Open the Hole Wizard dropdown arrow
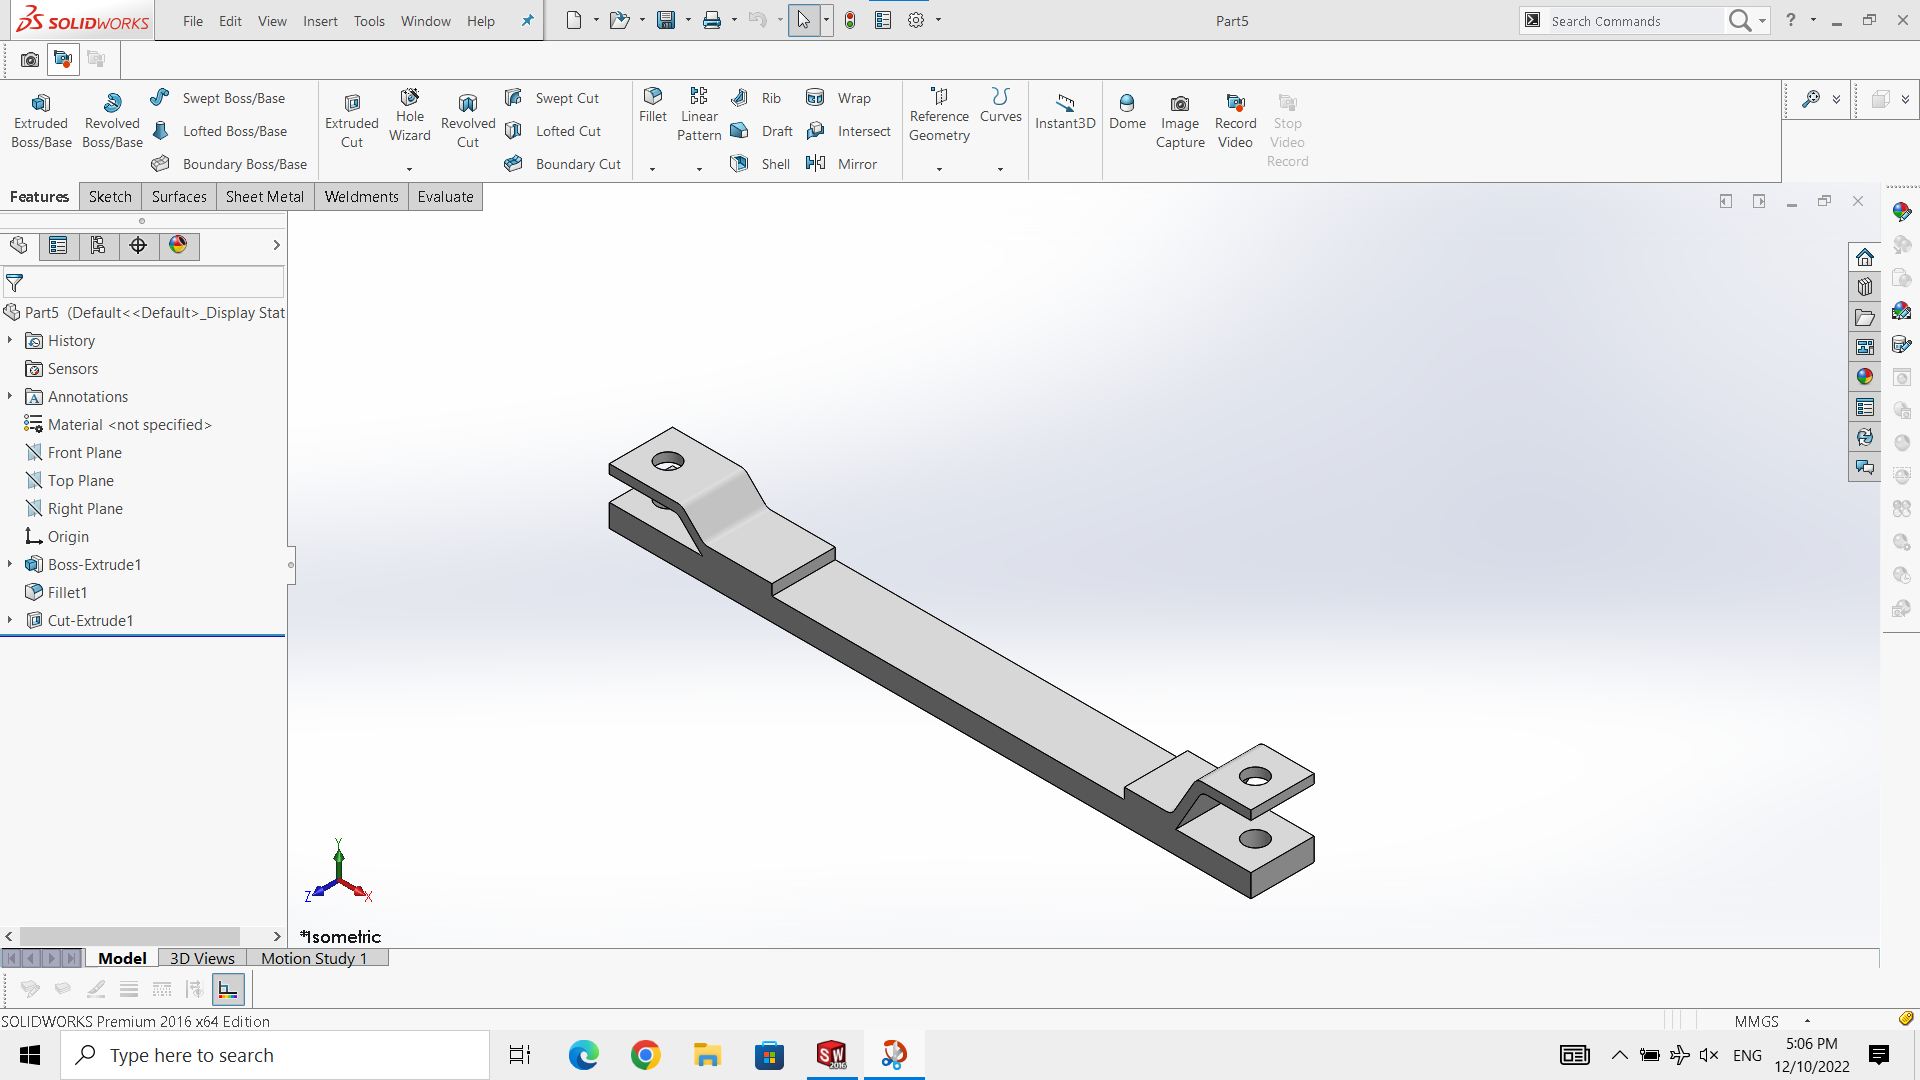 (x=409, y=169)
